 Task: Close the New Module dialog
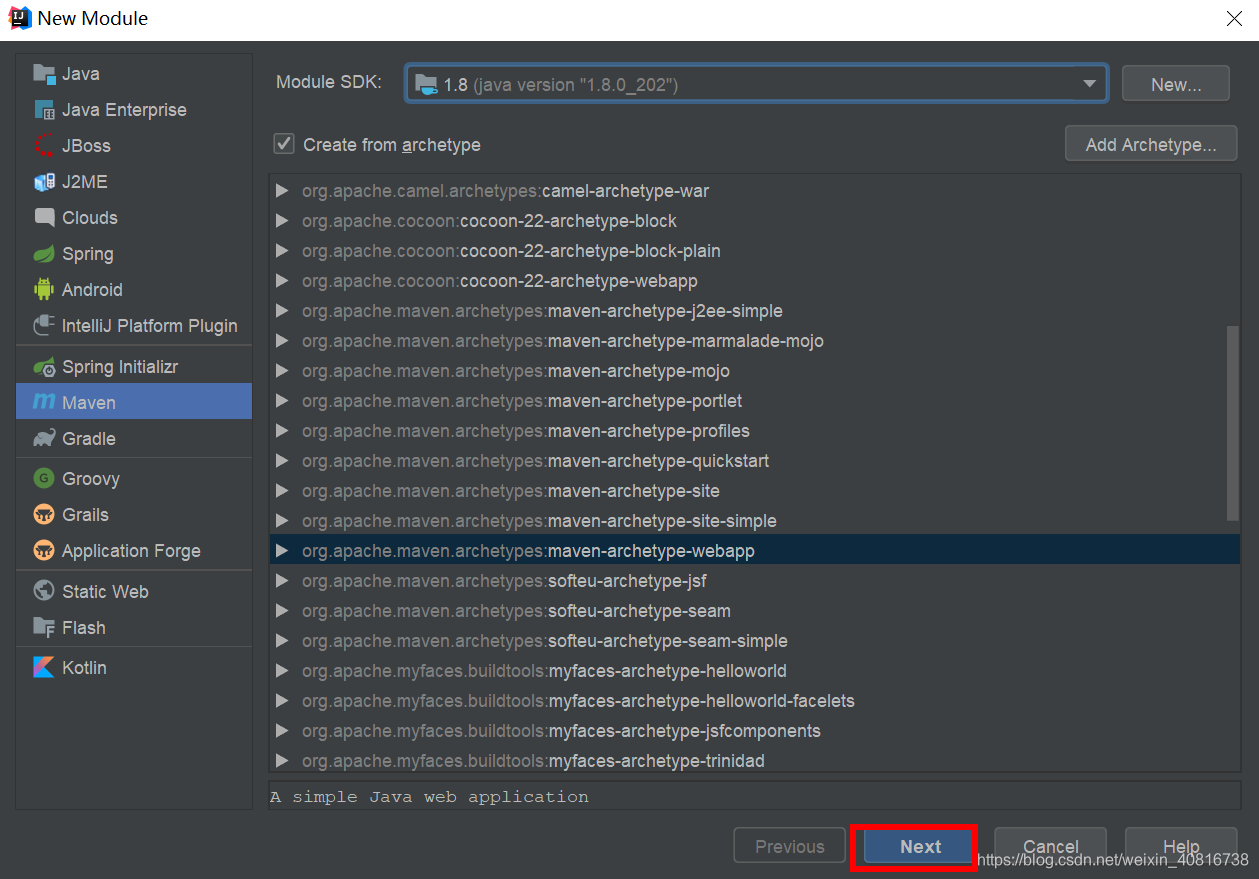tap(1234, 18)
